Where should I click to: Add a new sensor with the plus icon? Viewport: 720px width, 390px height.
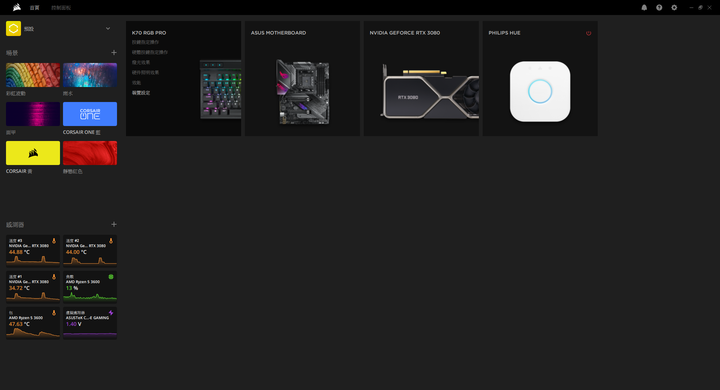(x=114, y=224)
